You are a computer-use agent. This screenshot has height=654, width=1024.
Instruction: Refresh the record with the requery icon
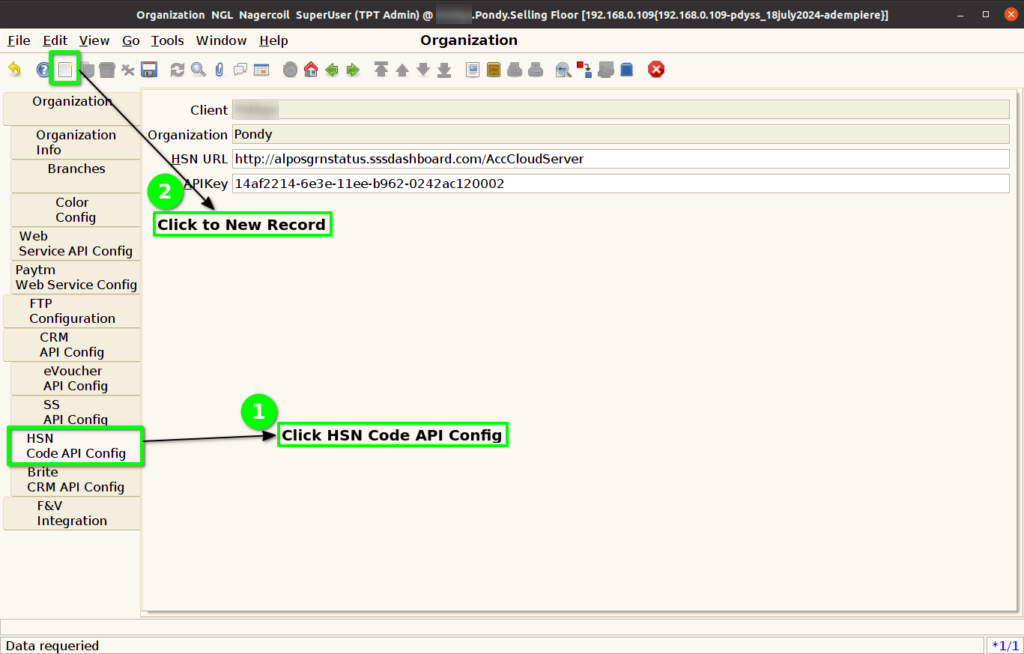[177, 69]
